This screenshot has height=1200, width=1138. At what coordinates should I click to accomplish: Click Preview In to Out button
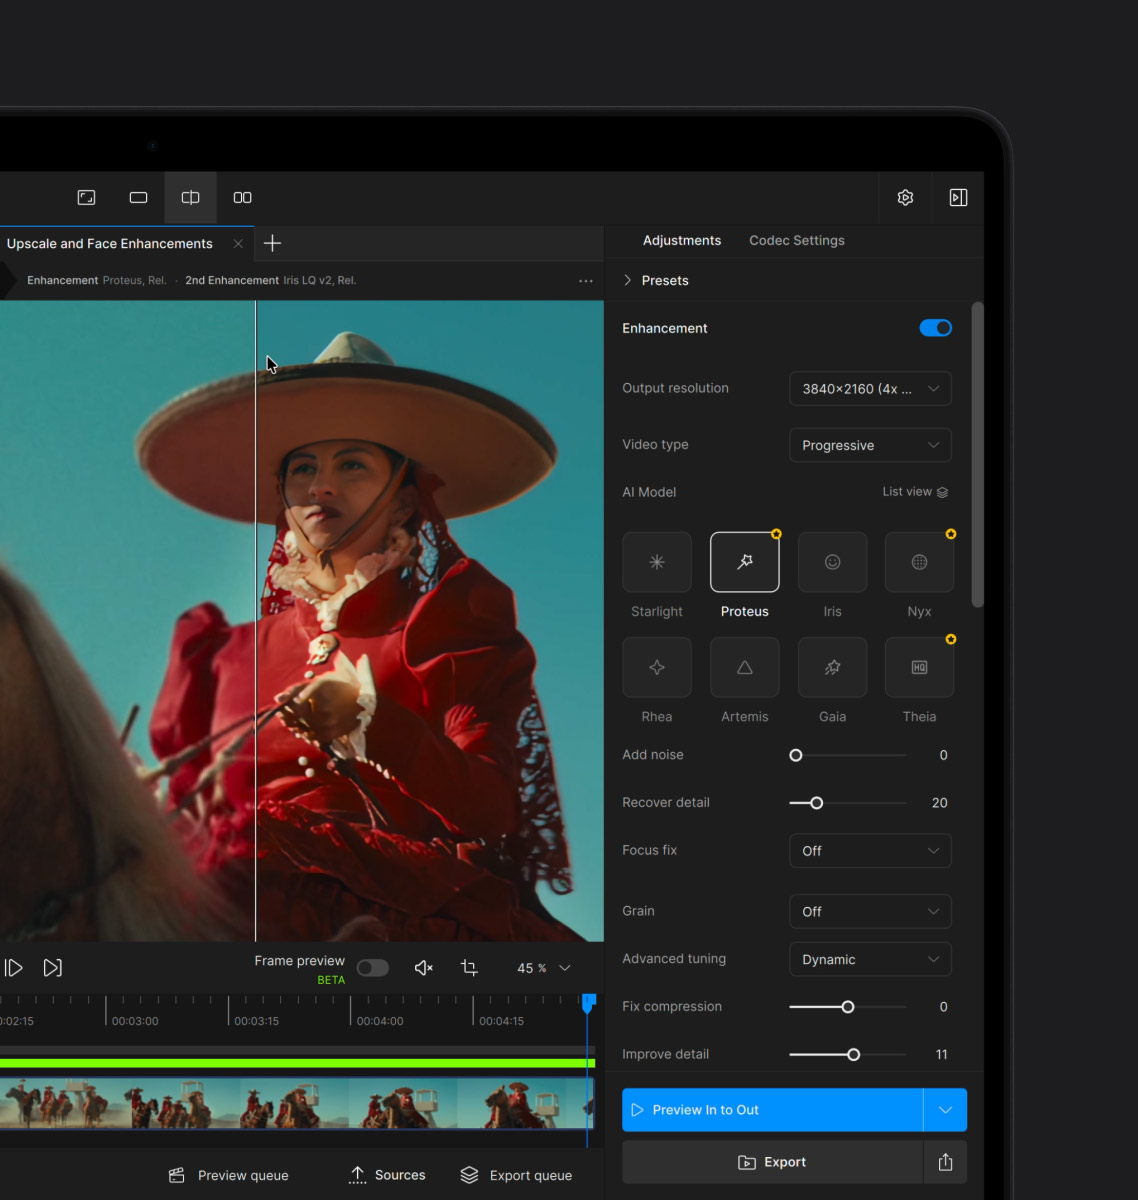click(772, 1110)
